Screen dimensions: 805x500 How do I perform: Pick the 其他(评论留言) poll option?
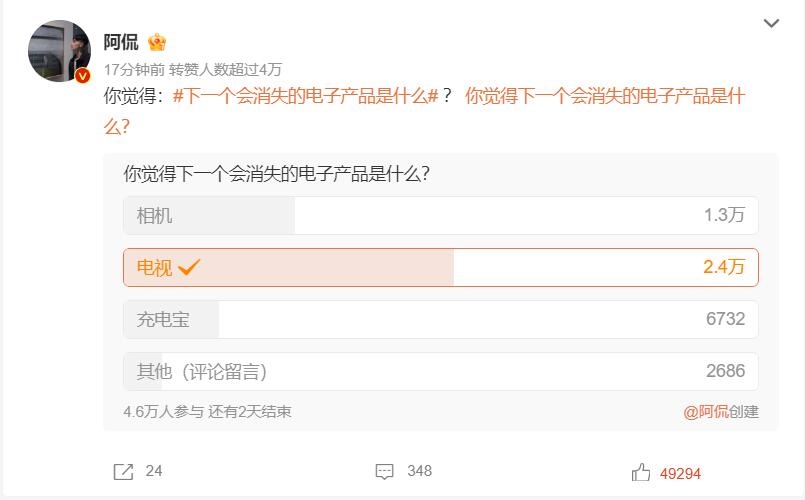[x=440, y=371]
